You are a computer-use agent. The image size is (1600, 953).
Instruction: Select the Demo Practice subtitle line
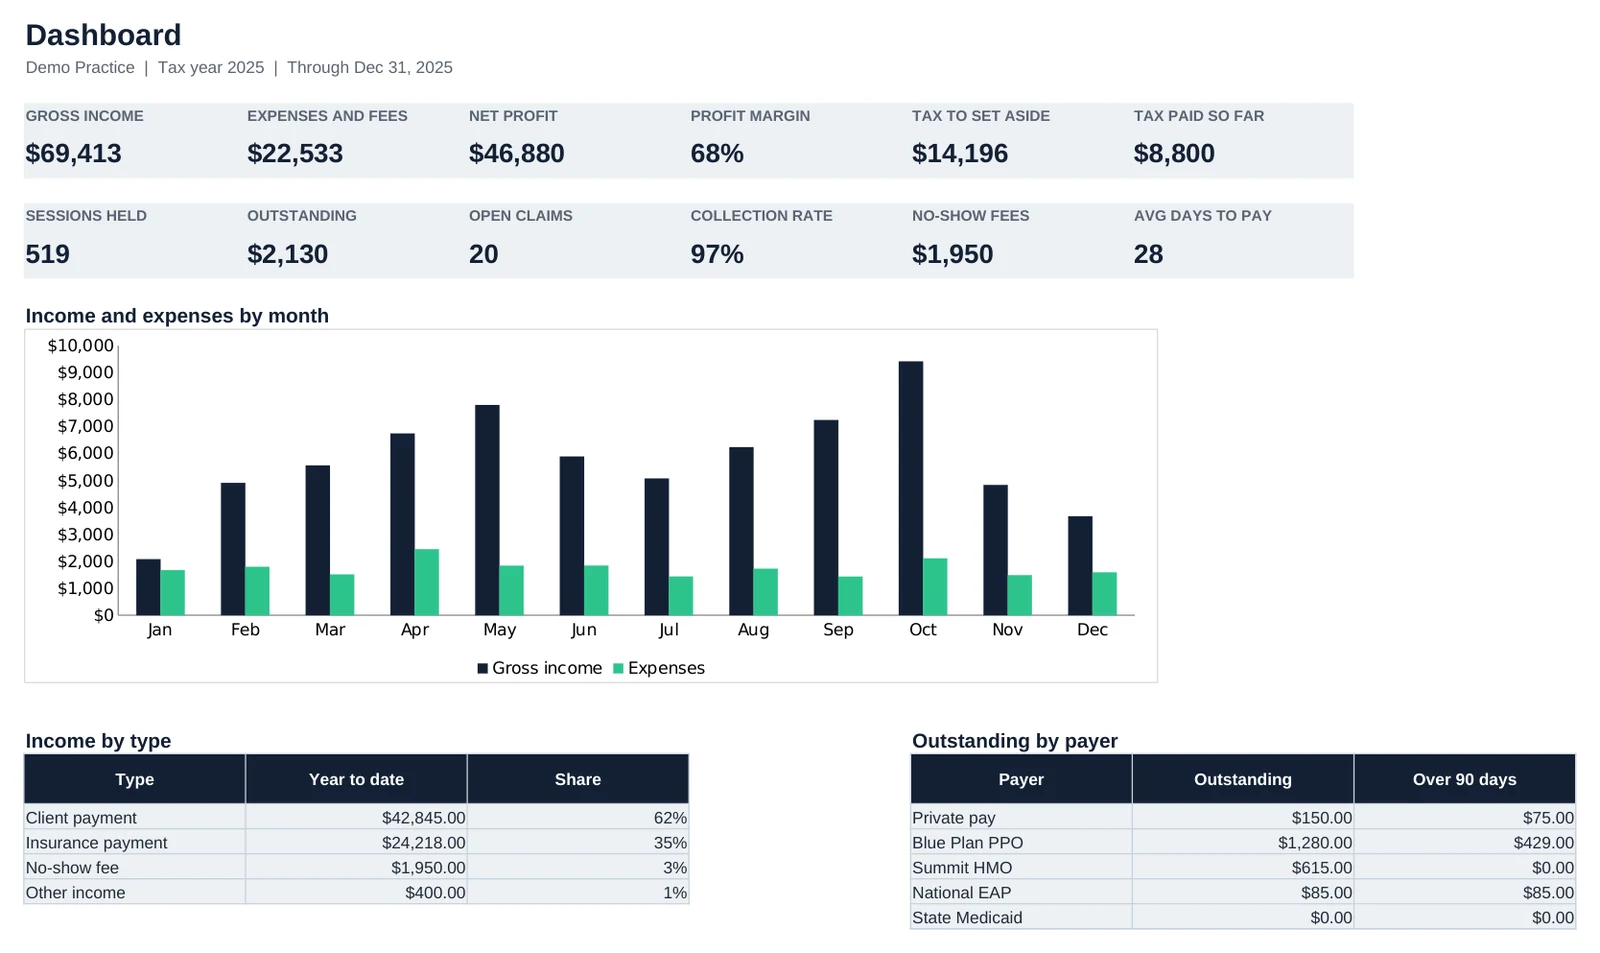tap(239, 67)
